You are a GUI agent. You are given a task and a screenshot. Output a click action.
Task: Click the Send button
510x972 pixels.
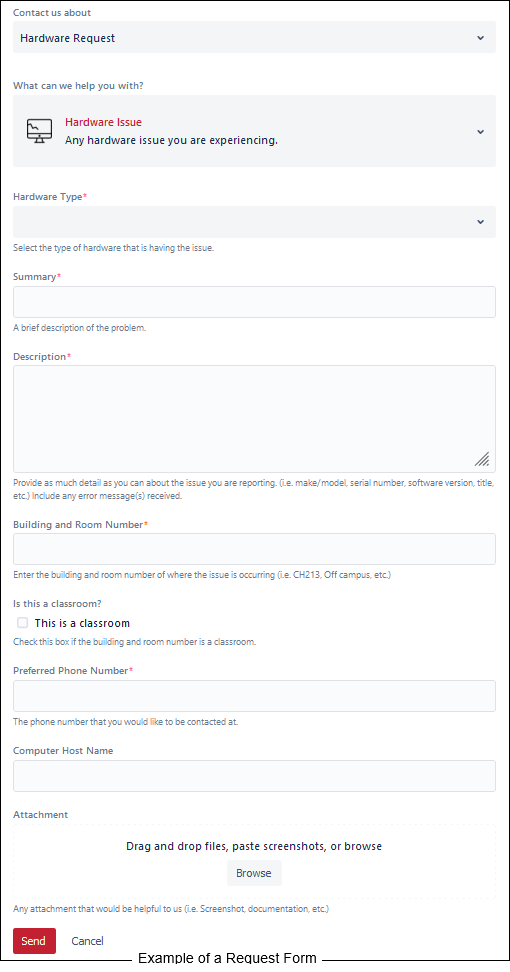[34, 940]
